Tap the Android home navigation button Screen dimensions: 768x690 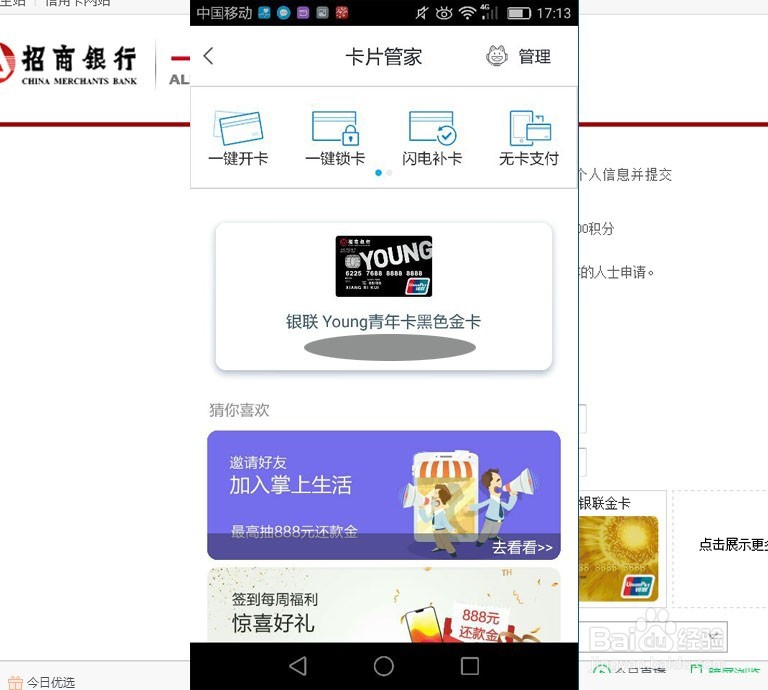pyautogui.click(x=384, y=666)
